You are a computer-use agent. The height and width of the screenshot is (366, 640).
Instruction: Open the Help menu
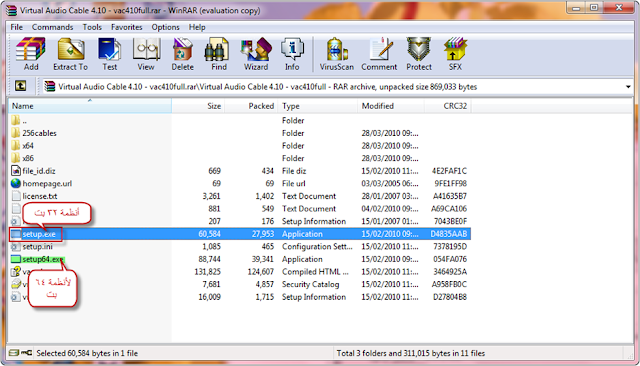coord(197,27)
